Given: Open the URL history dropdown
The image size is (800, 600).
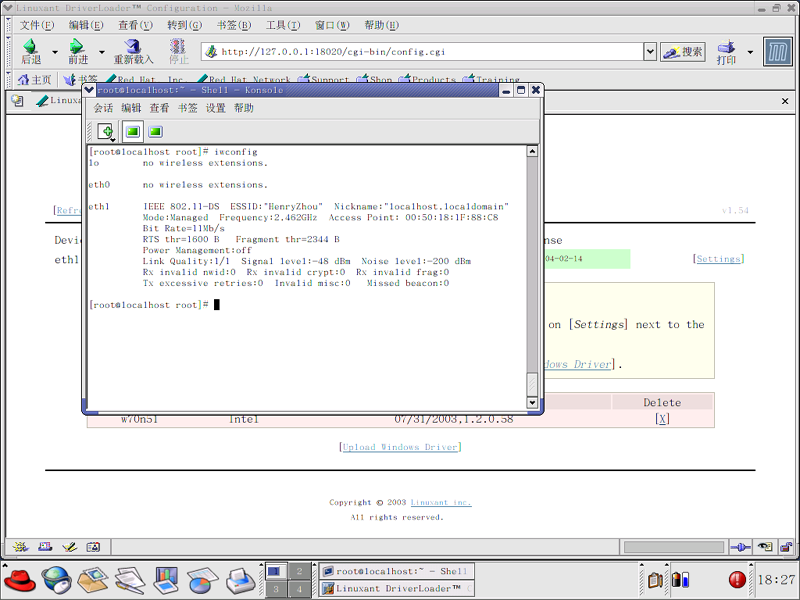Looking at the screenshot, I should [649, 52].
